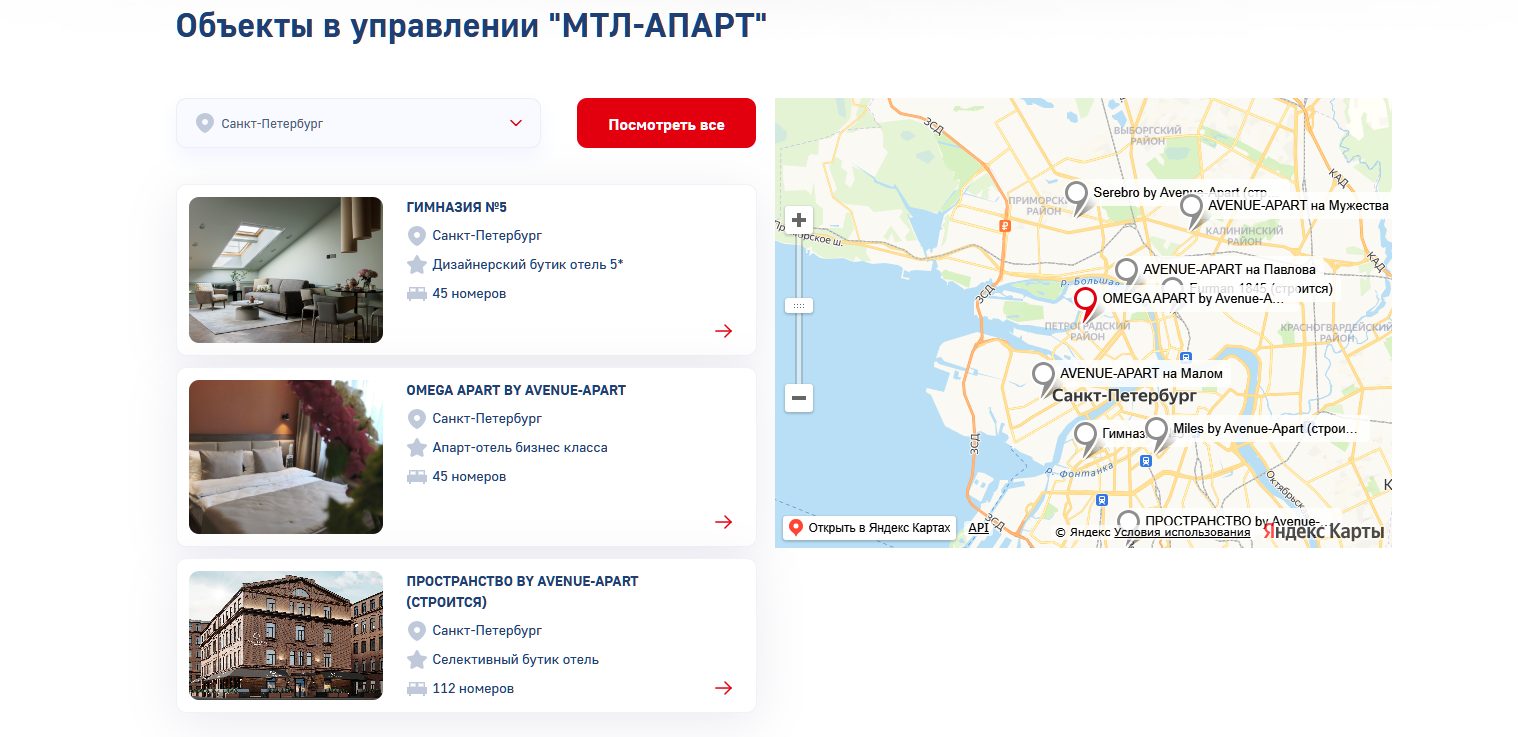The width and height of the screenshot is (1518, 737).
Task: Select the AVENUE-APART на Малом map pin
Action: [x=1044, y=380]
